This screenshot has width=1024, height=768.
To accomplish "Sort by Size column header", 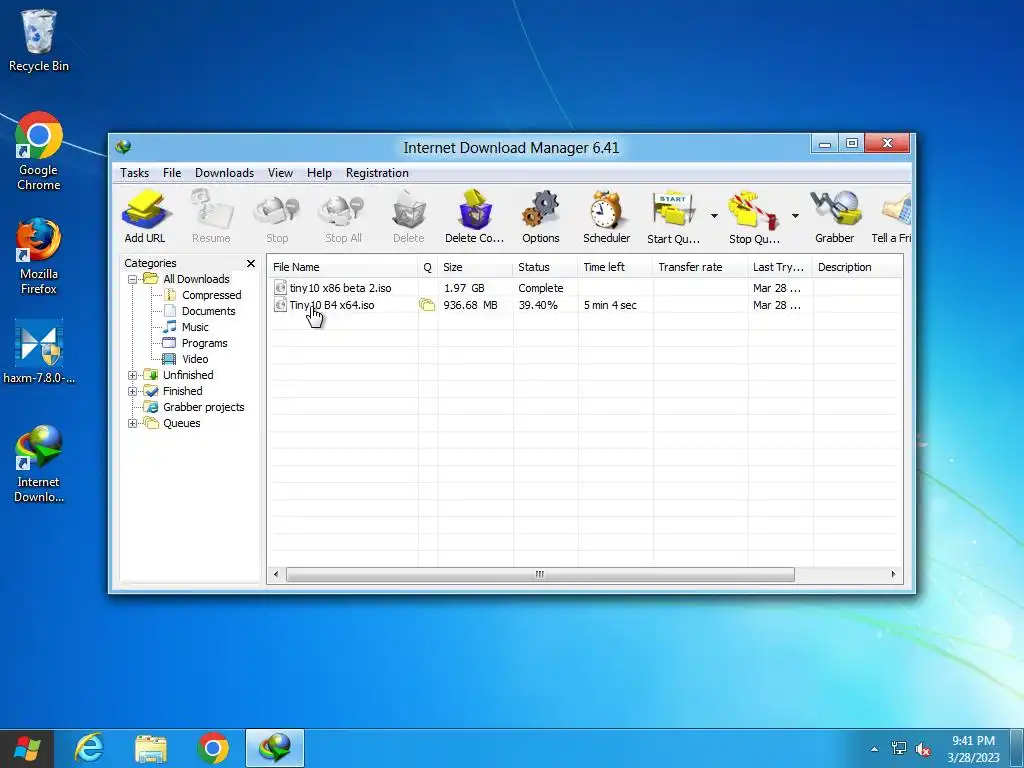I will 475,267.
